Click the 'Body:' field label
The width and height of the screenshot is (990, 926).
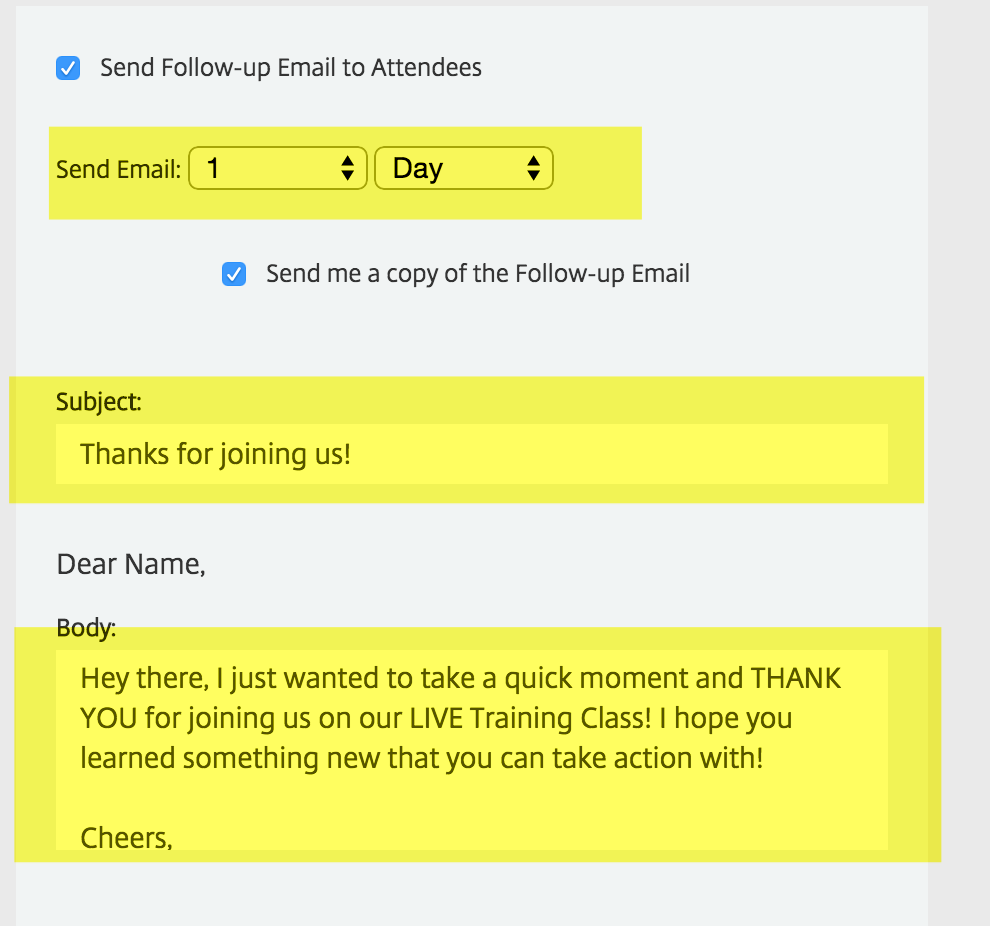click(86, 629)
